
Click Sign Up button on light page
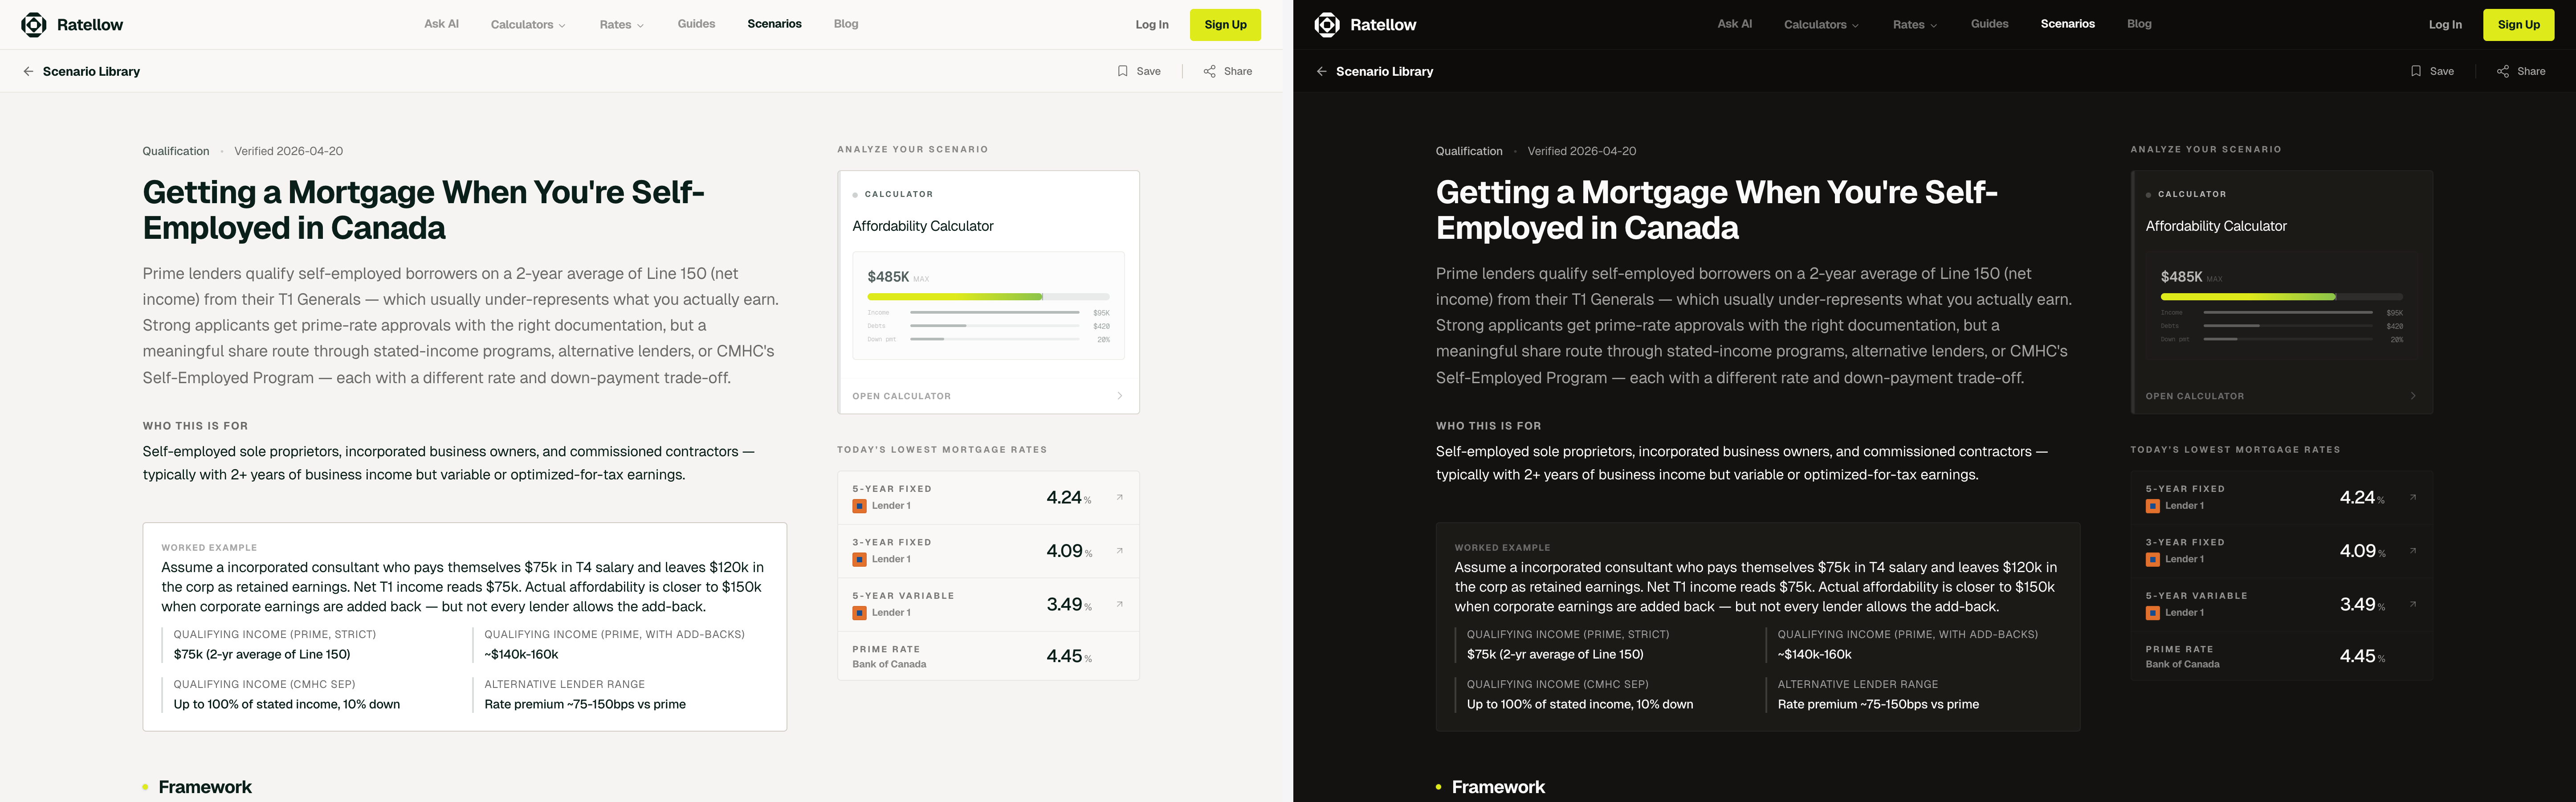point(1225,25)
